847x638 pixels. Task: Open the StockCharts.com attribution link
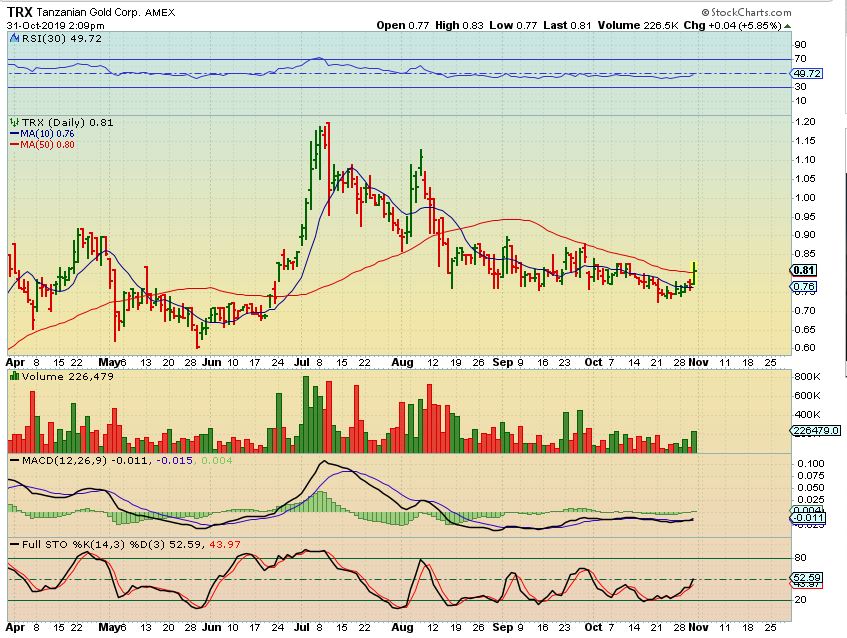click(751, 12)
